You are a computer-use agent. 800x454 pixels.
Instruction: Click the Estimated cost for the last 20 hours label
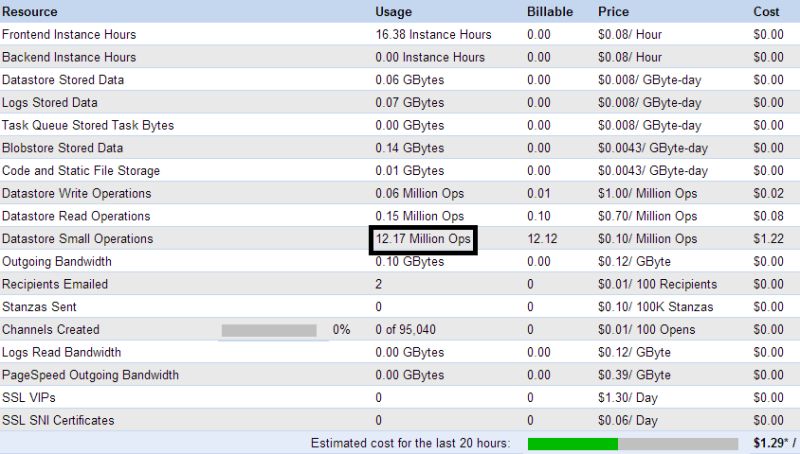[410, 443]
